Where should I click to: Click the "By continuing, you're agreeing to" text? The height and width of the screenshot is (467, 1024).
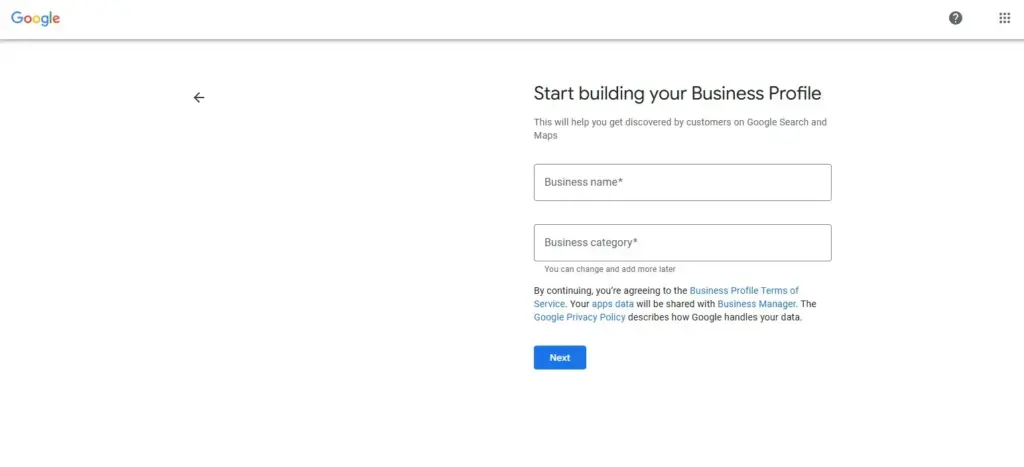coord(610,291)
